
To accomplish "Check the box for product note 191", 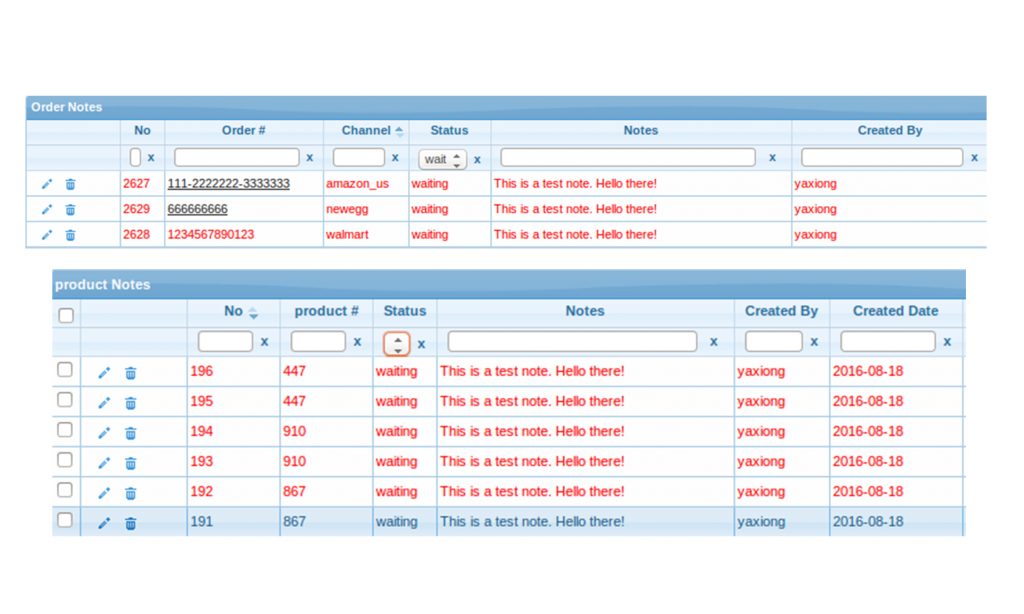I will [x=65, y=520].
